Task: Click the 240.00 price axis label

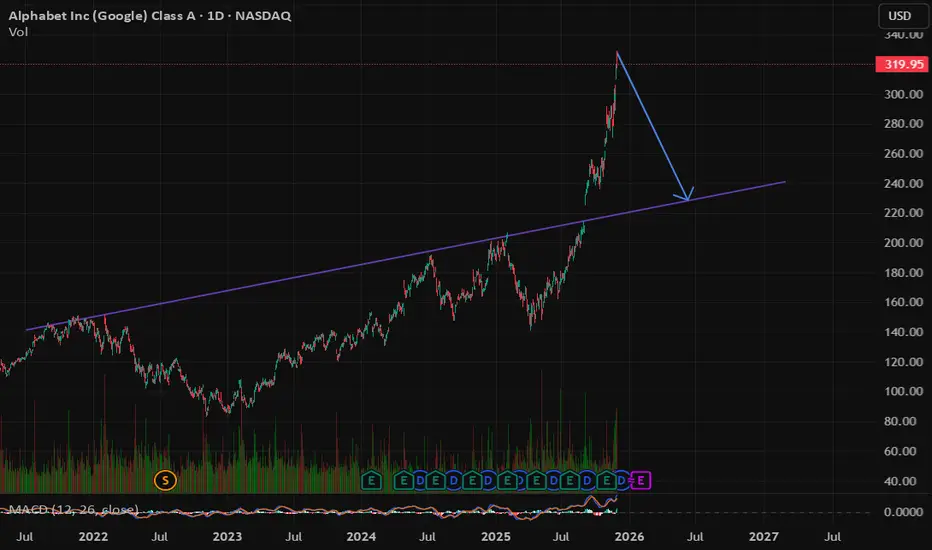Action: click(903, 183)
